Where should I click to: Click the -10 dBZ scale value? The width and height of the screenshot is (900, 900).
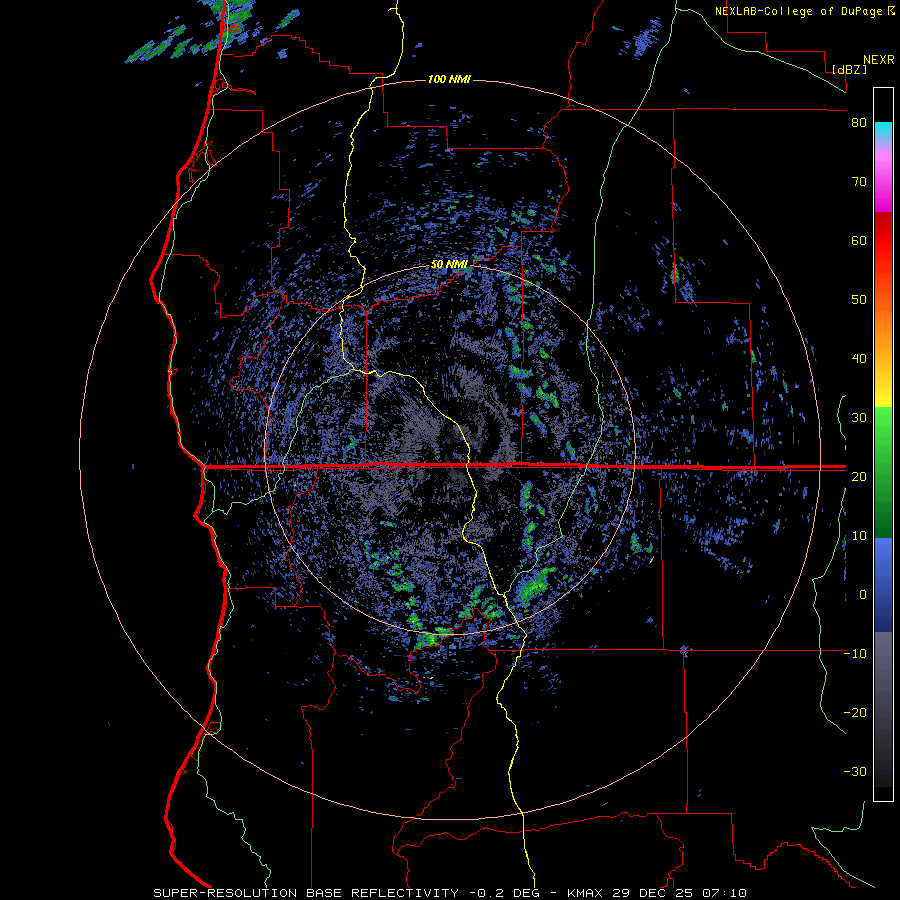(855, 654)
